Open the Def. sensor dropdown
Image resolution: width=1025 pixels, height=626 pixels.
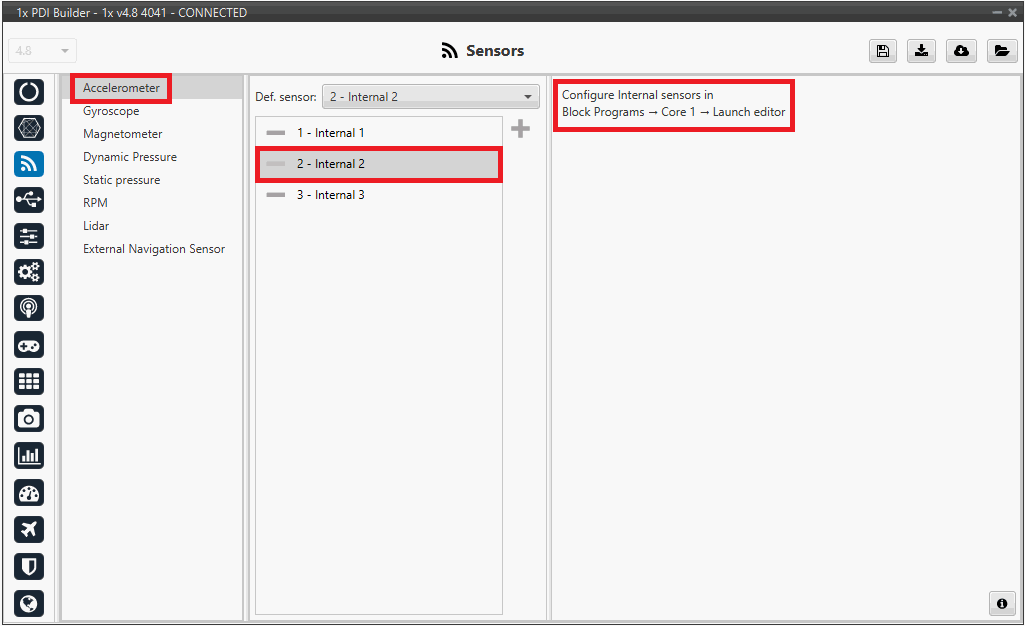click(x=431, y=97)
